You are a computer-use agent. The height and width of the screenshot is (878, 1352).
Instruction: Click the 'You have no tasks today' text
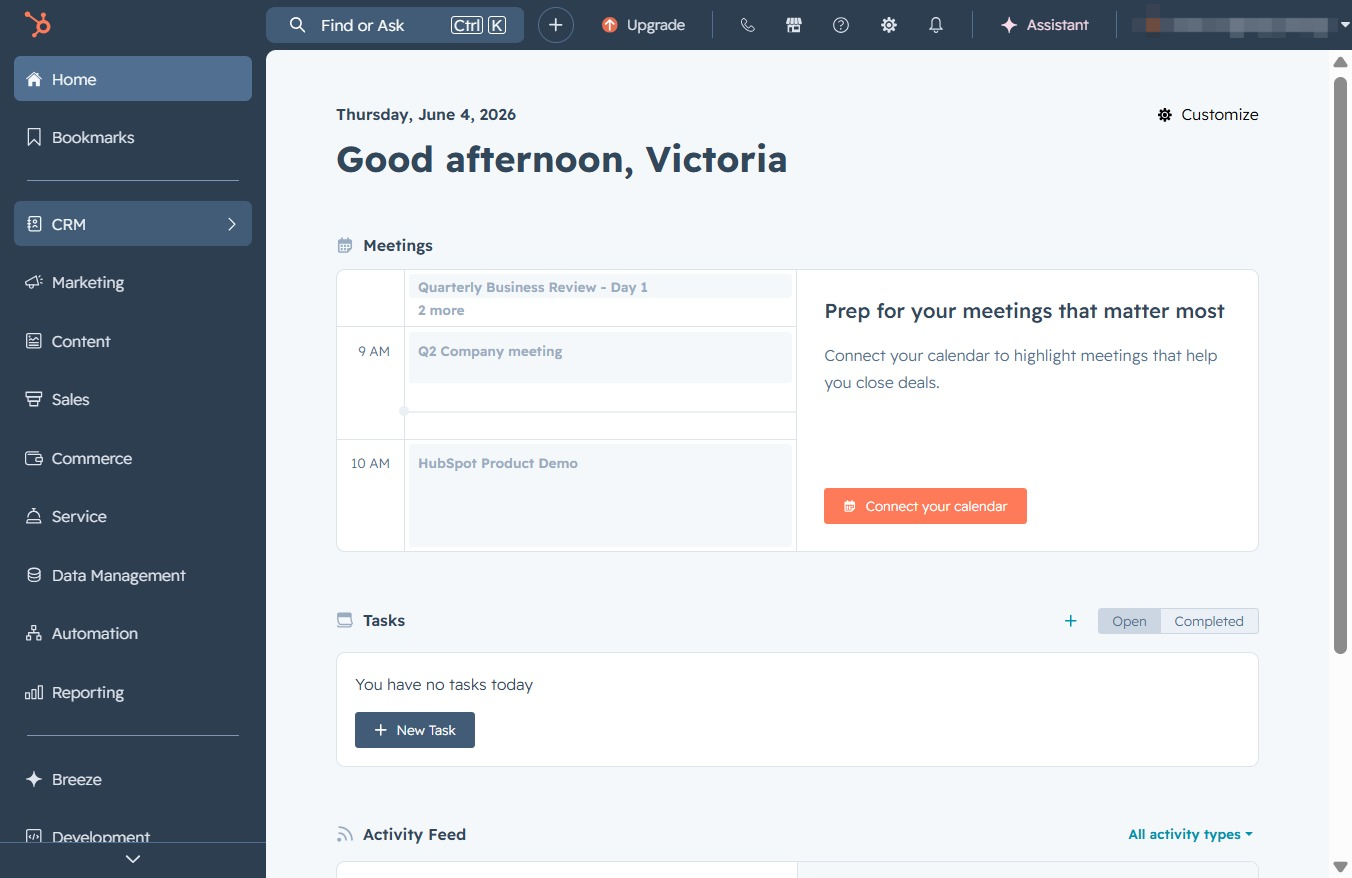444,685
